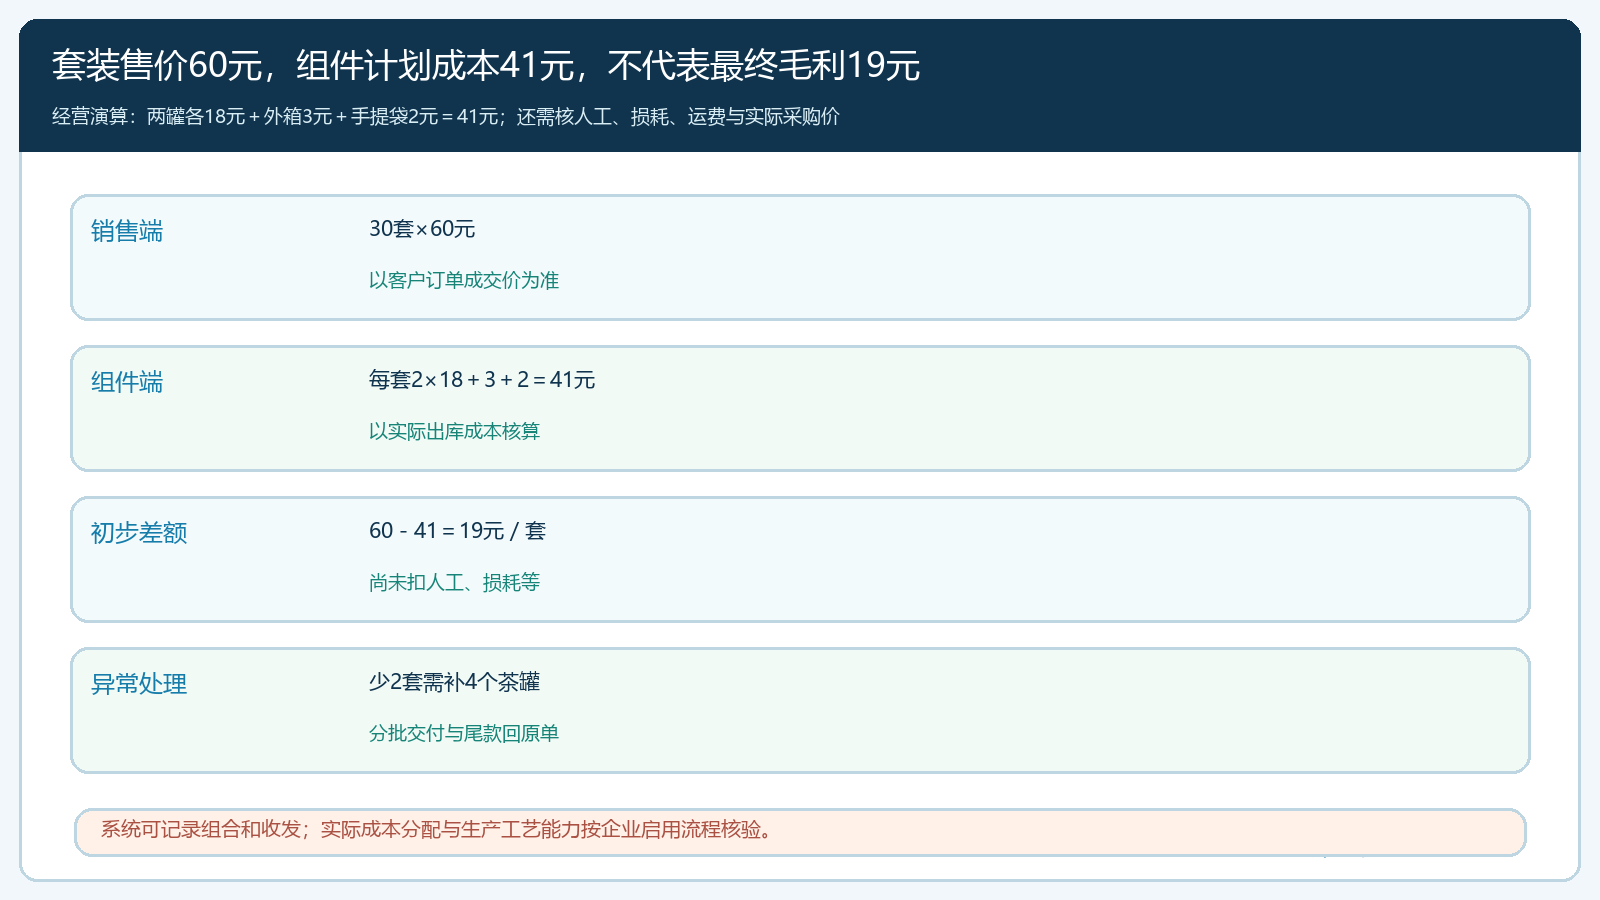The height and width of the screenshot is (900, 1600).
Task: Click the orange footer note about 系统可记录组合和收发
Action: tap(800, 832)
